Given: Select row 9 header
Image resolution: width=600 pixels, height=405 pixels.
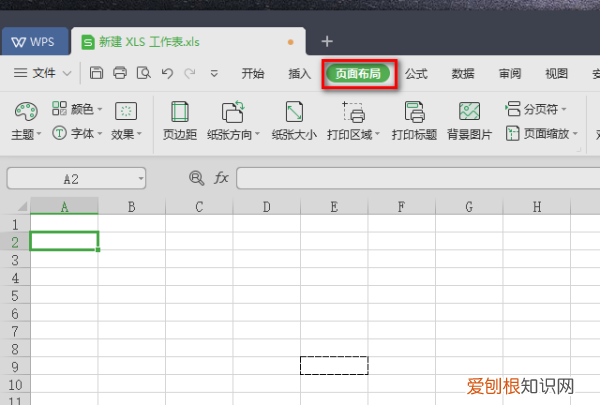Looking at the screenshot, I should click(15, 366).
